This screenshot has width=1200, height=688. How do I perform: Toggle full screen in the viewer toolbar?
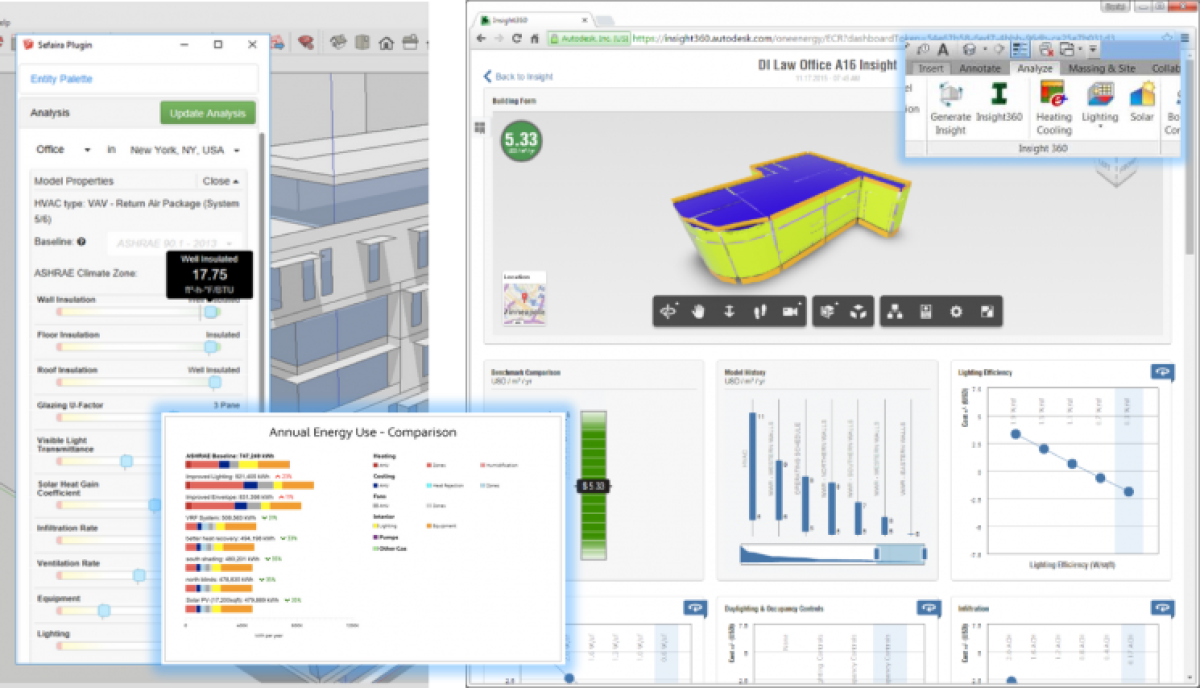coord(986,311)
